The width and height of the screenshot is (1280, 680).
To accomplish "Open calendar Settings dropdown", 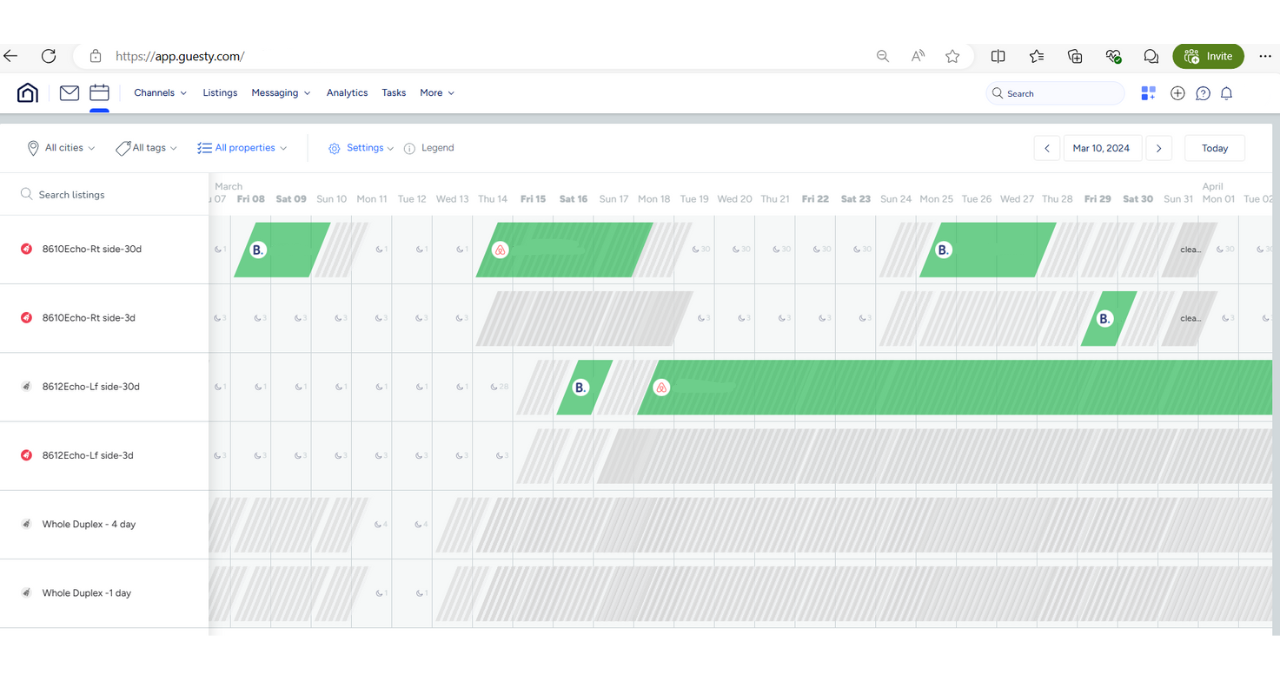I will (x=361, y=148).
